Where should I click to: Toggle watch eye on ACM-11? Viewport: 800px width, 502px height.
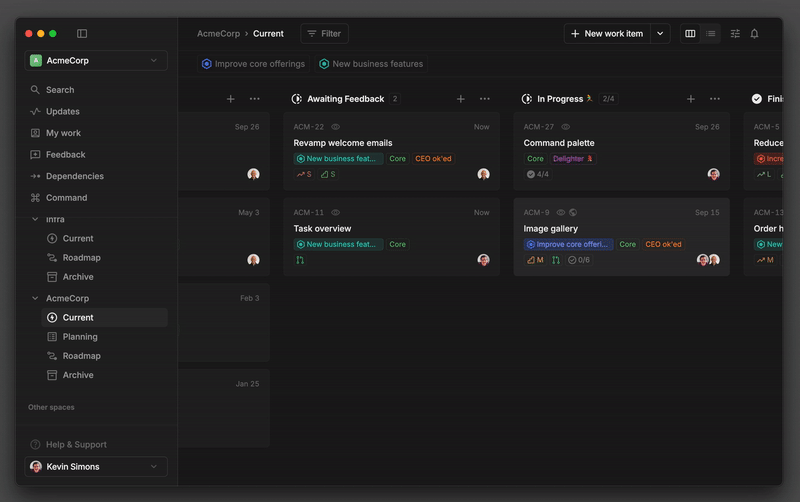[335, 212]
